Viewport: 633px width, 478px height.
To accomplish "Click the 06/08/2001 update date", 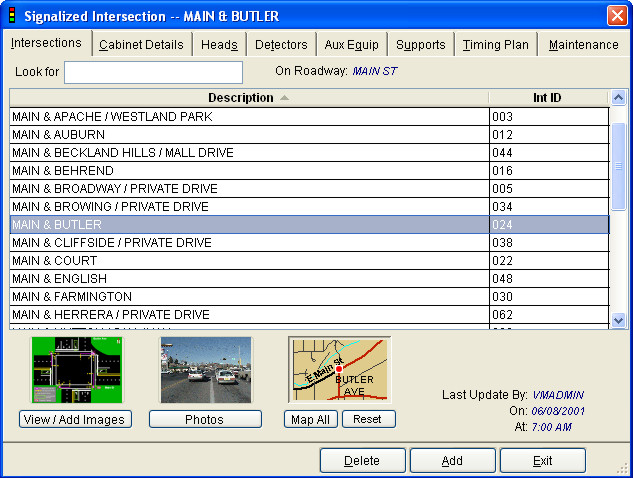I will click(558, 411).
